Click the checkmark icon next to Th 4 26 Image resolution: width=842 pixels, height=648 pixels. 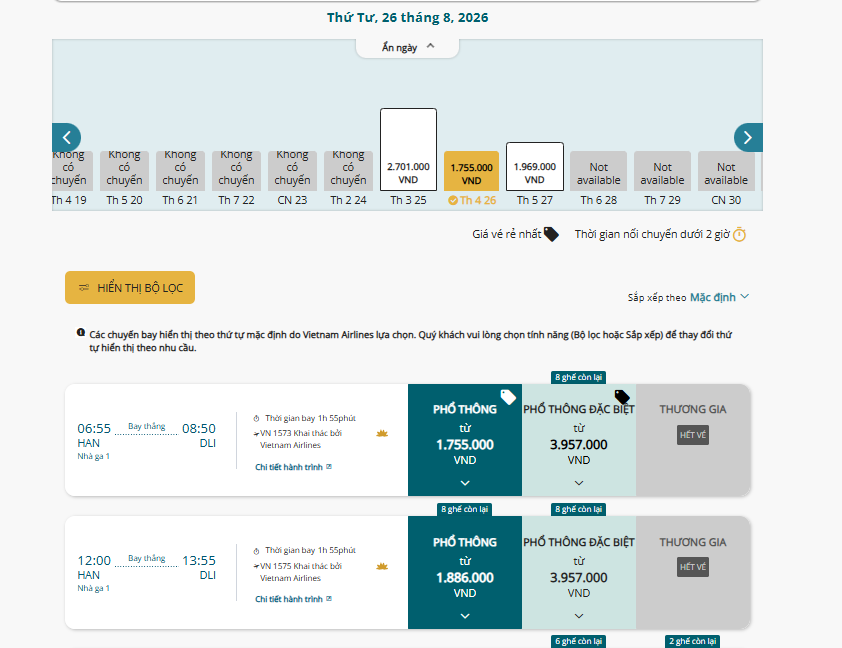tap(453, 200)
